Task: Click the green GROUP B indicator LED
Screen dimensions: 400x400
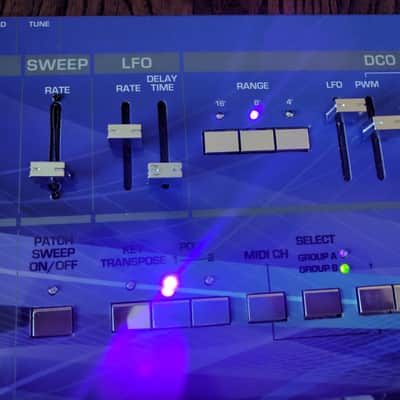Action: point(345,269)
